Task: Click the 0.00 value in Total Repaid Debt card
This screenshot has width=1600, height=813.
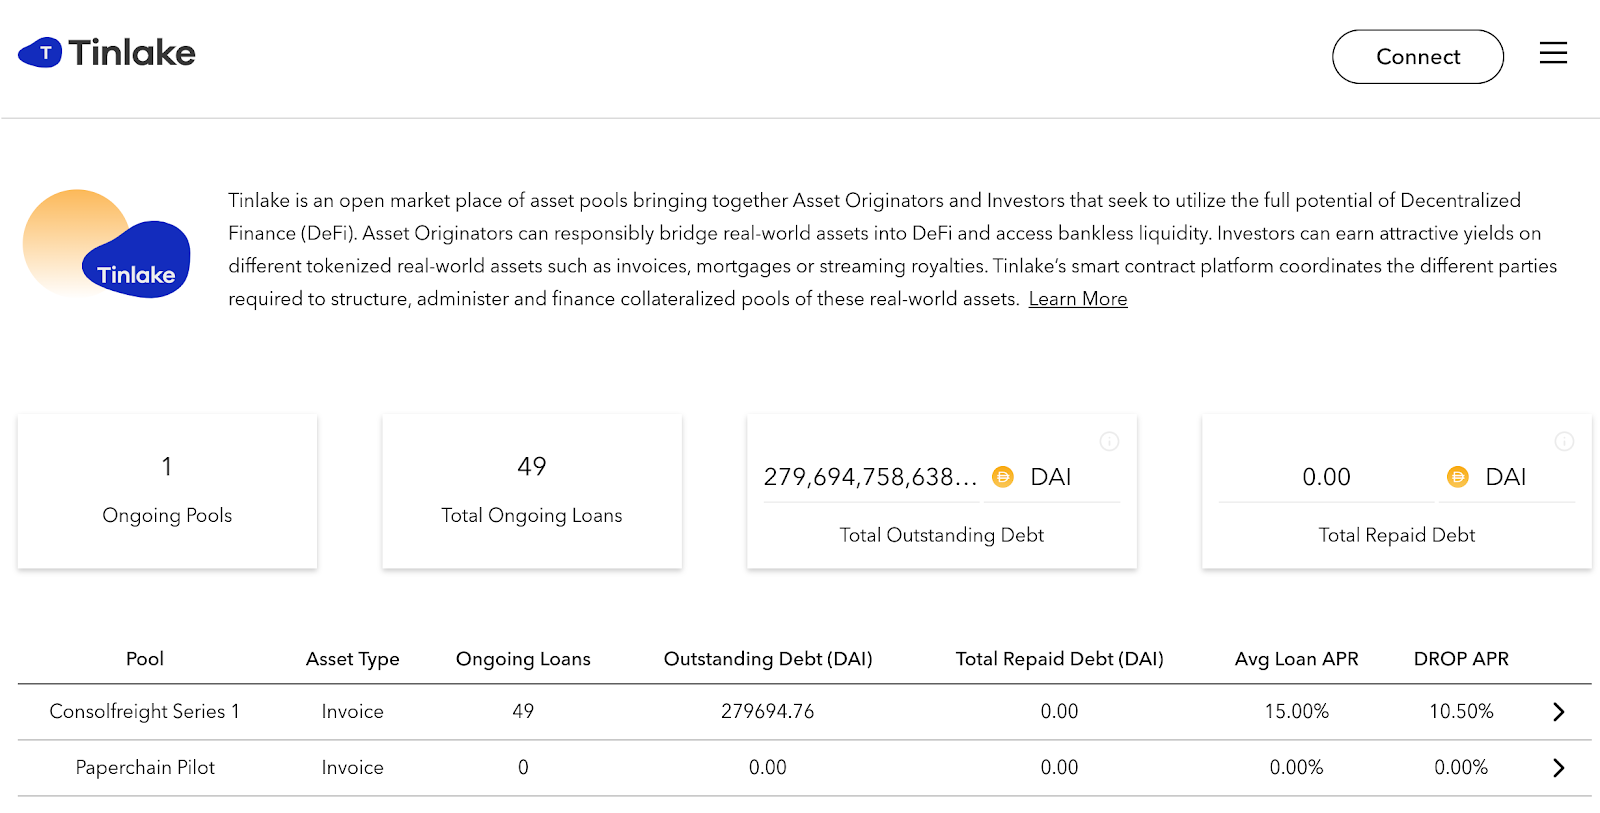Action: point(1326,477)
